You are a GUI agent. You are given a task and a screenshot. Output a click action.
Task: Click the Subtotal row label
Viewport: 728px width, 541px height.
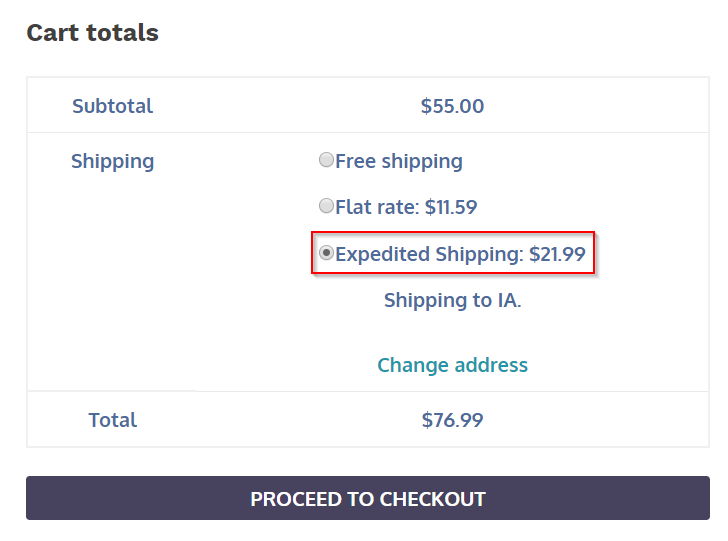coord(112,105)
